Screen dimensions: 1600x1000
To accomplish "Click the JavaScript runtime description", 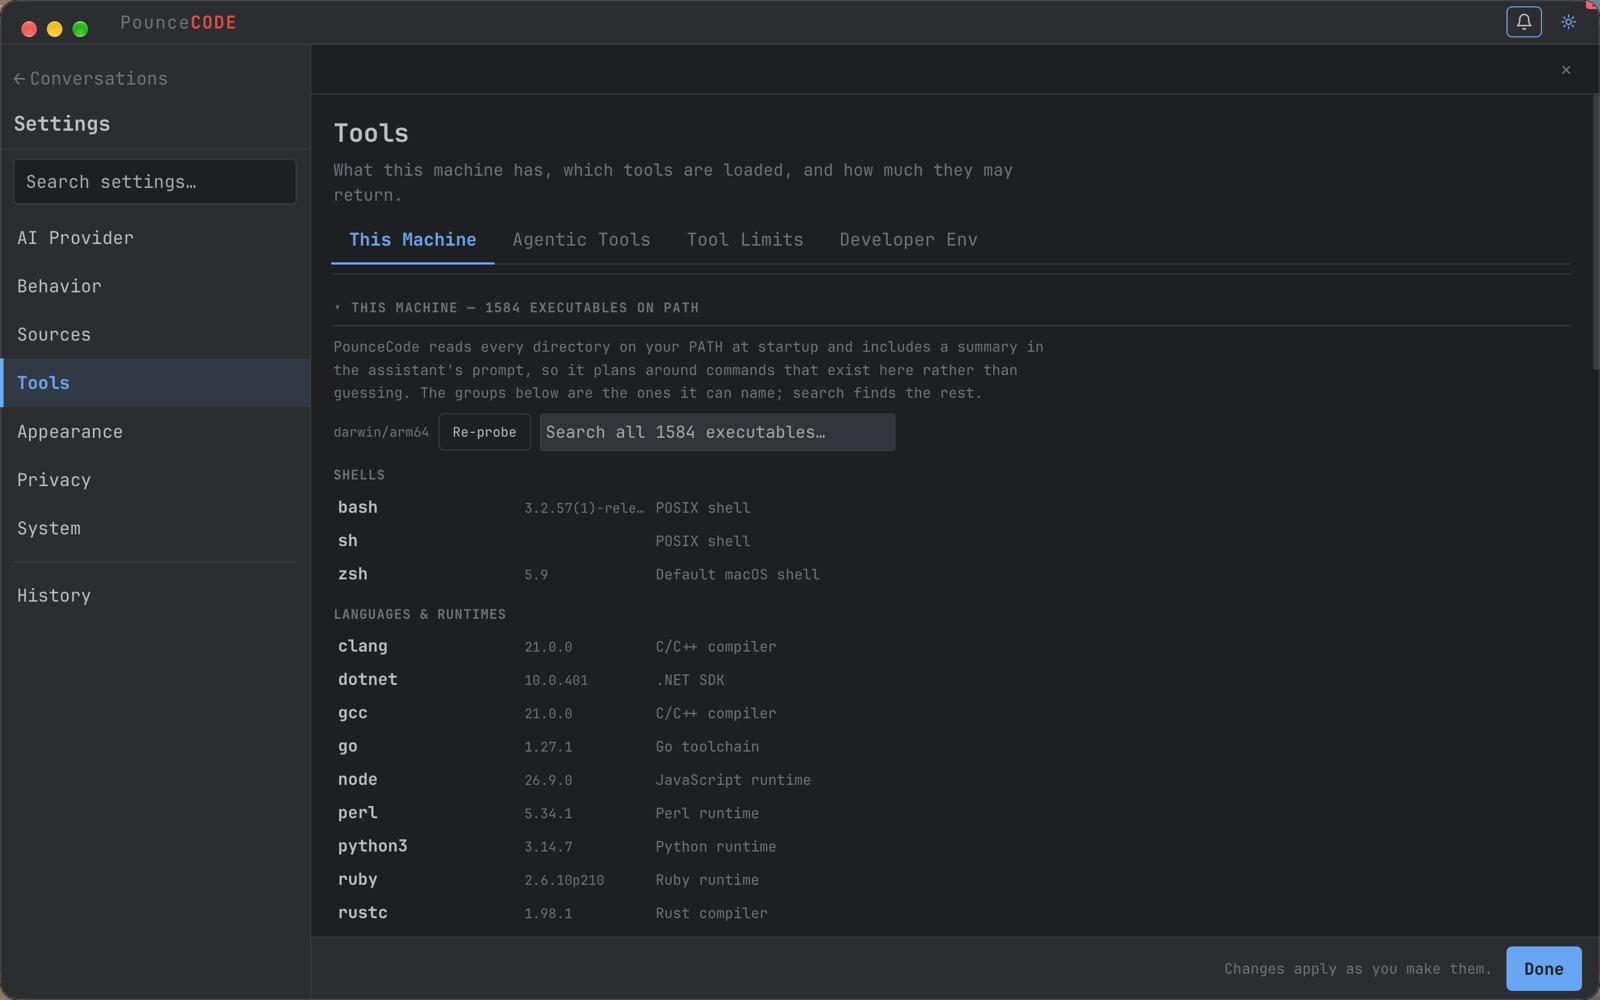I will (x=733, y=780).
